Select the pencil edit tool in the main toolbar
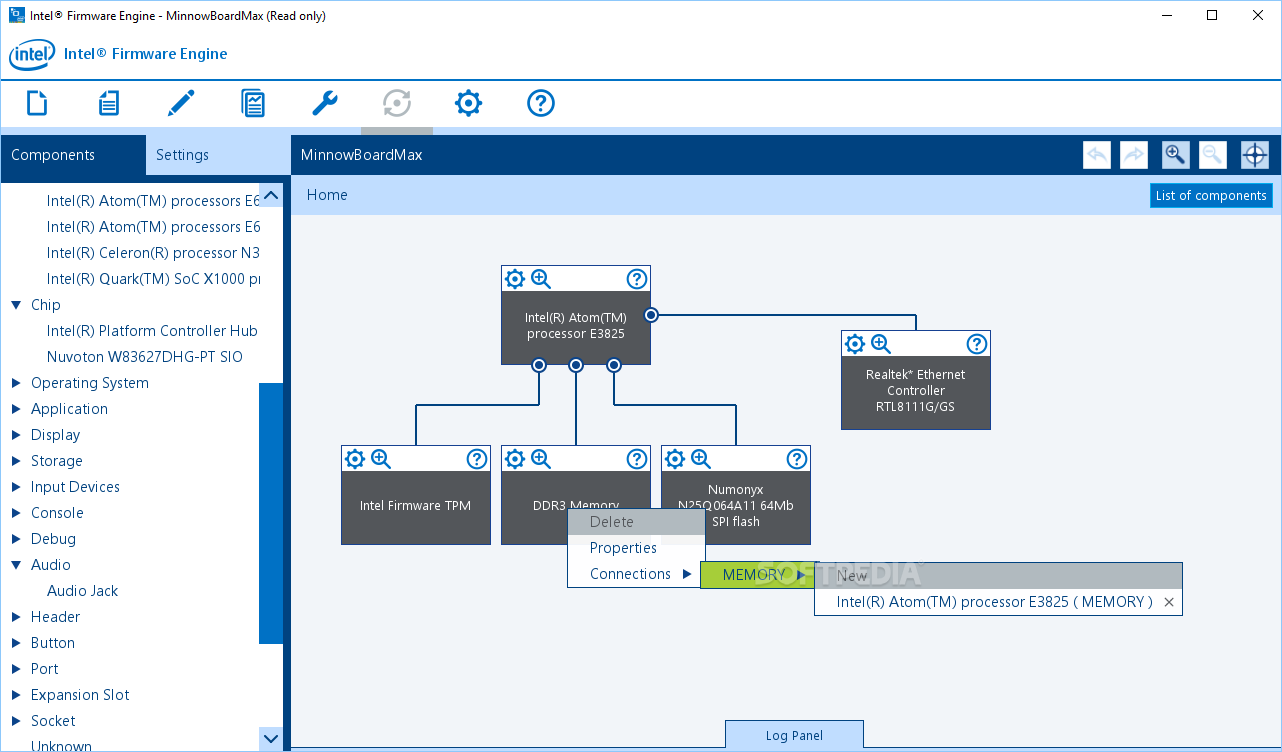Screen dimensions: 1282x752 181,103
